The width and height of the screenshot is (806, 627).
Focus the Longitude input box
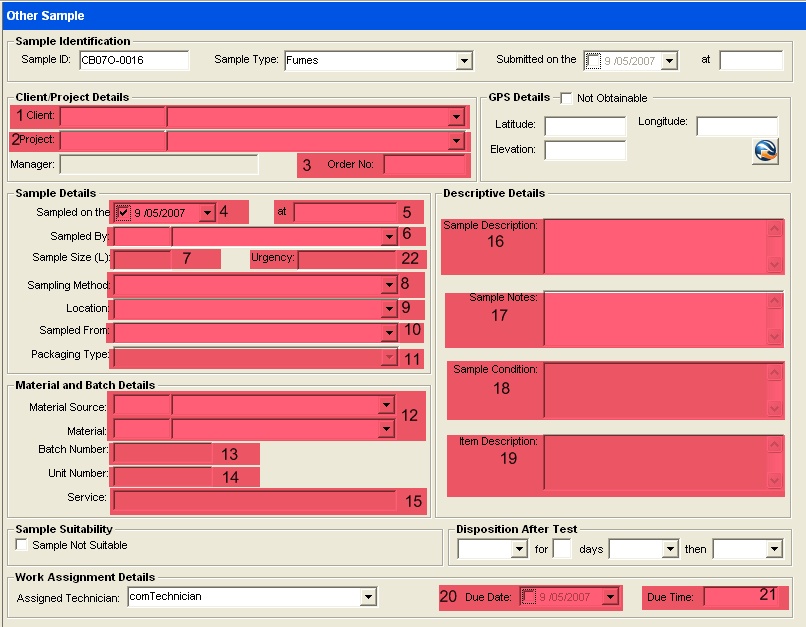736,126
